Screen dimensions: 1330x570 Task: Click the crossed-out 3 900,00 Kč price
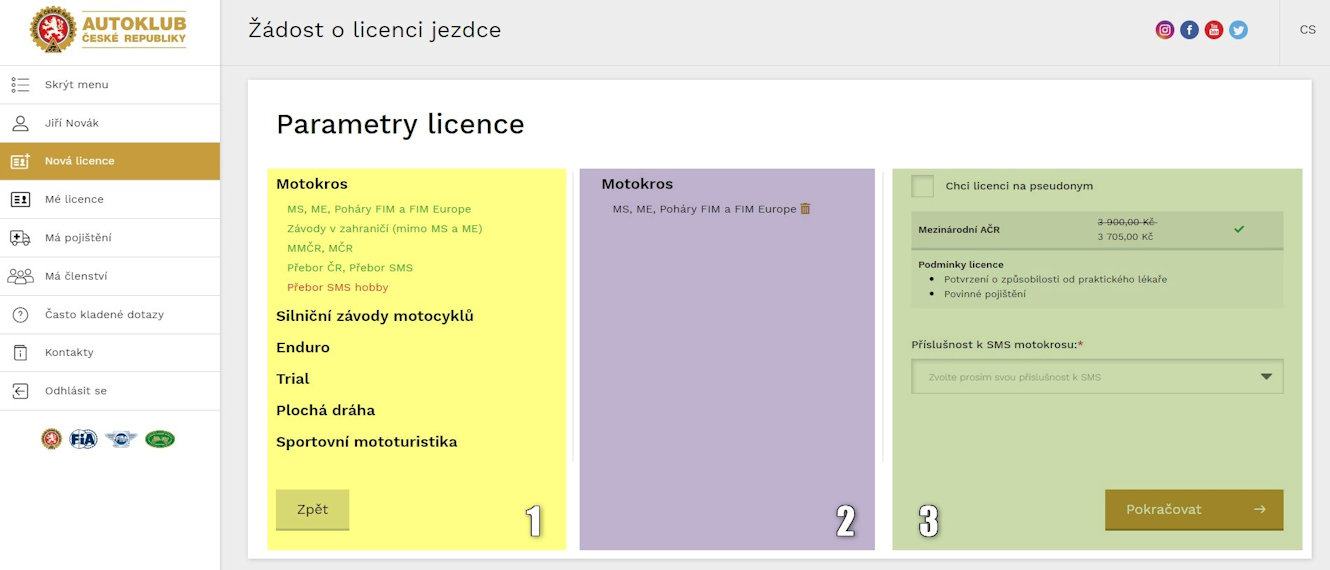pyautogui.click(x=1127, y=221)
